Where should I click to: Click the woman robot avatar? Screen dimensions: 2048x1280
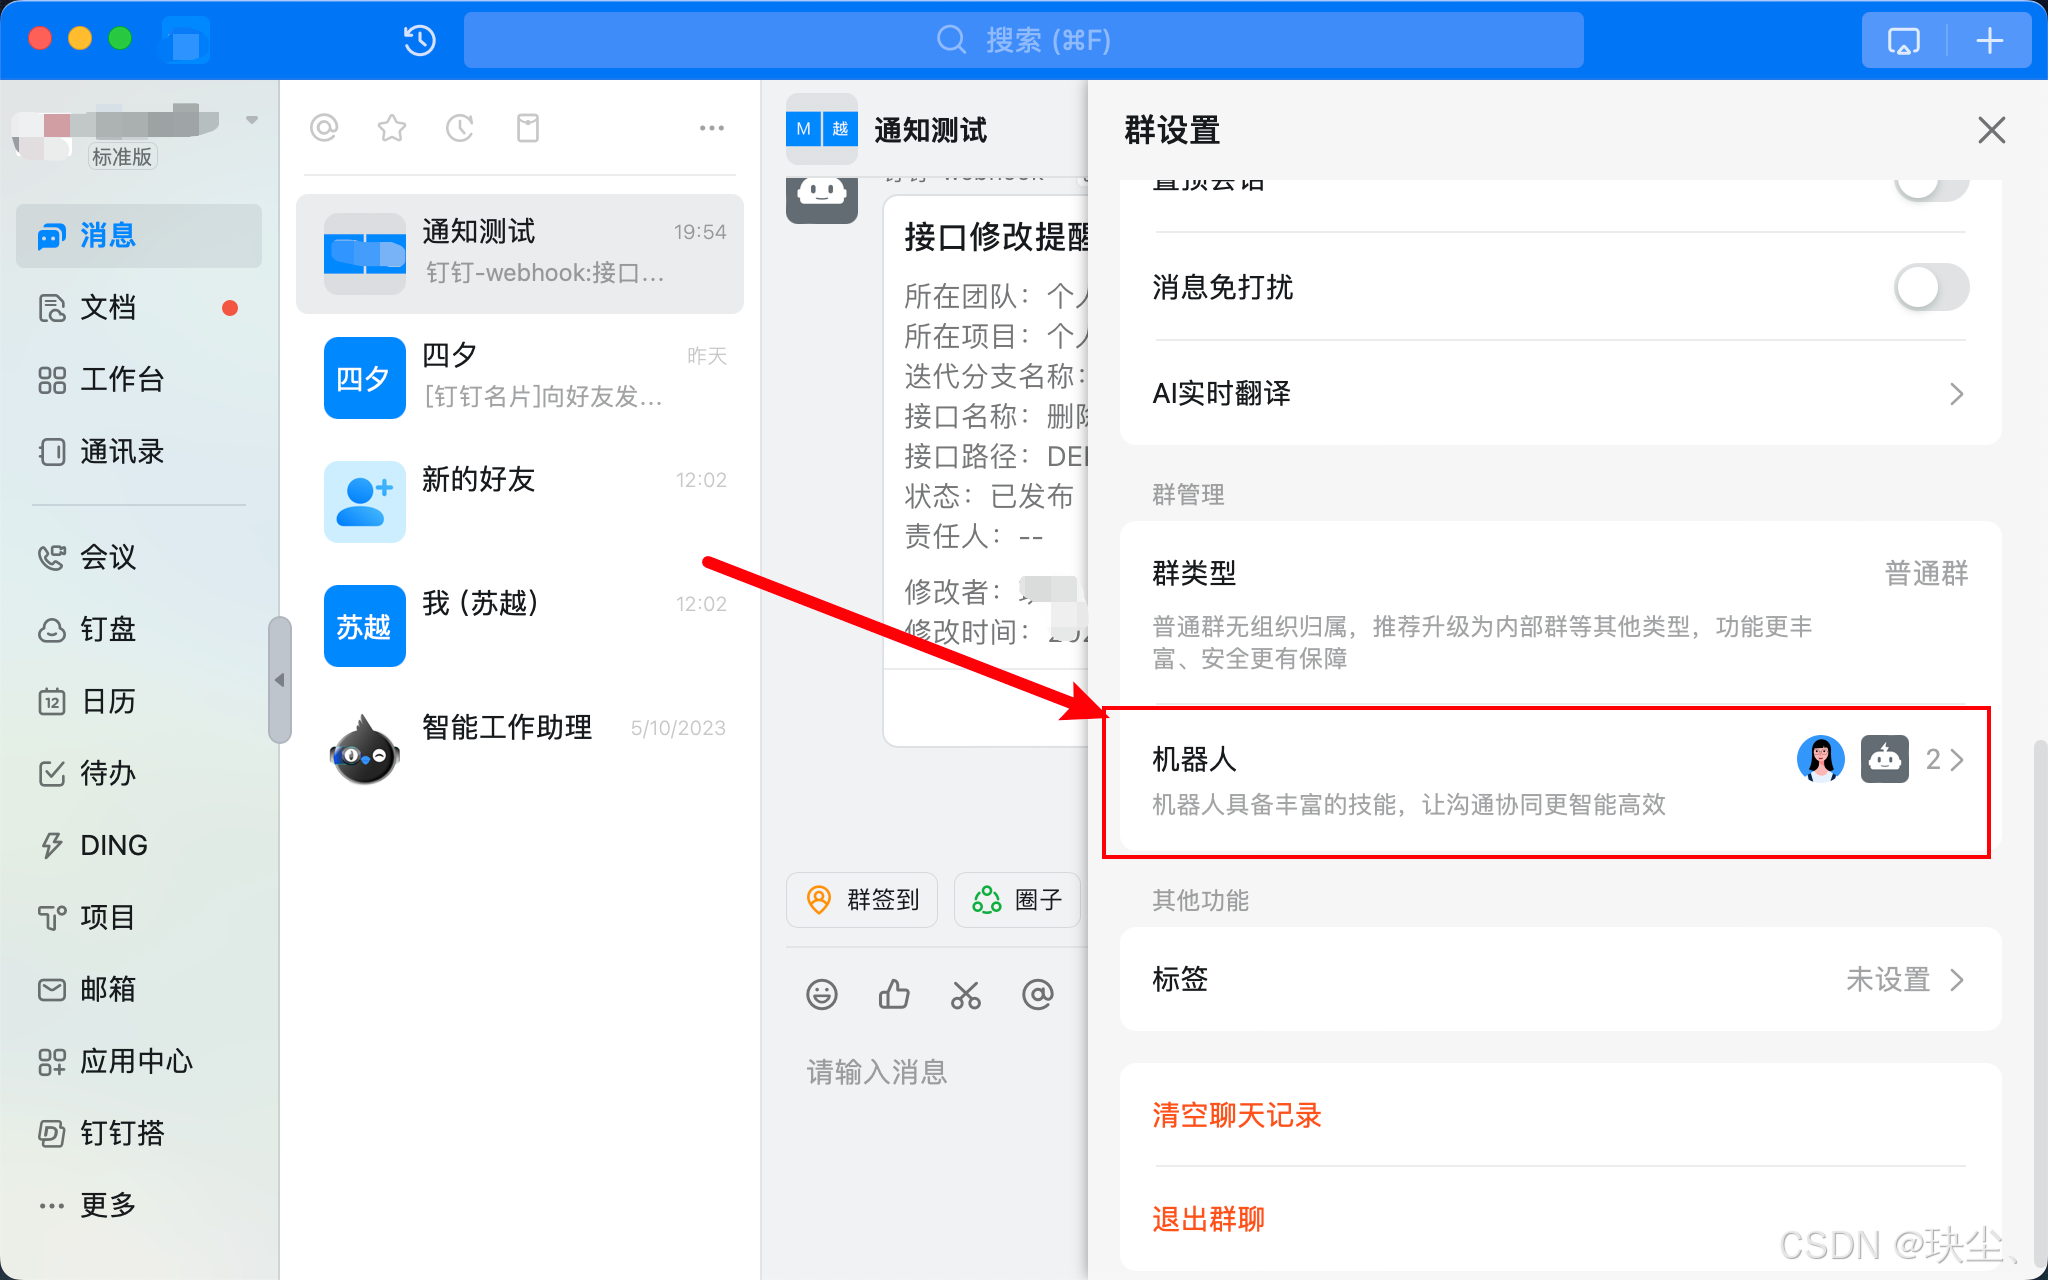pyautogui.click(x=1821, y=760)
